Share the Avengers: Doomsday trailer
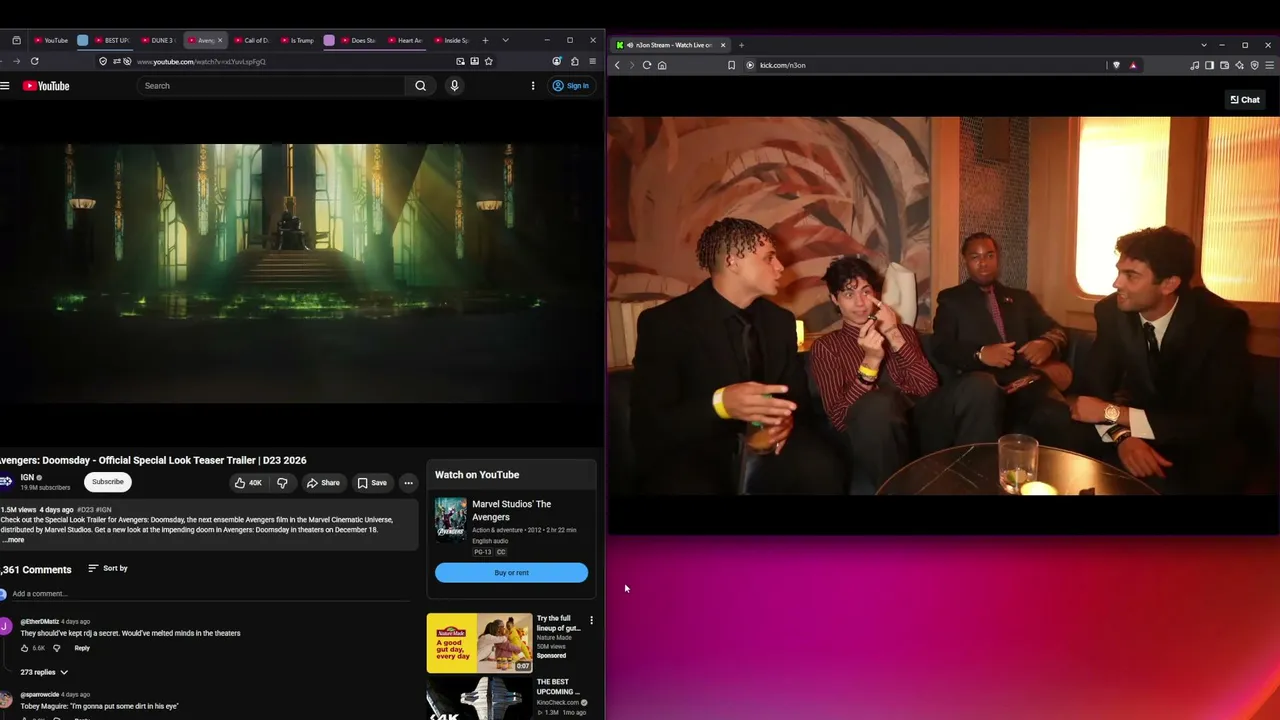This screenshot has width=1280, height=720. (323, 483)
